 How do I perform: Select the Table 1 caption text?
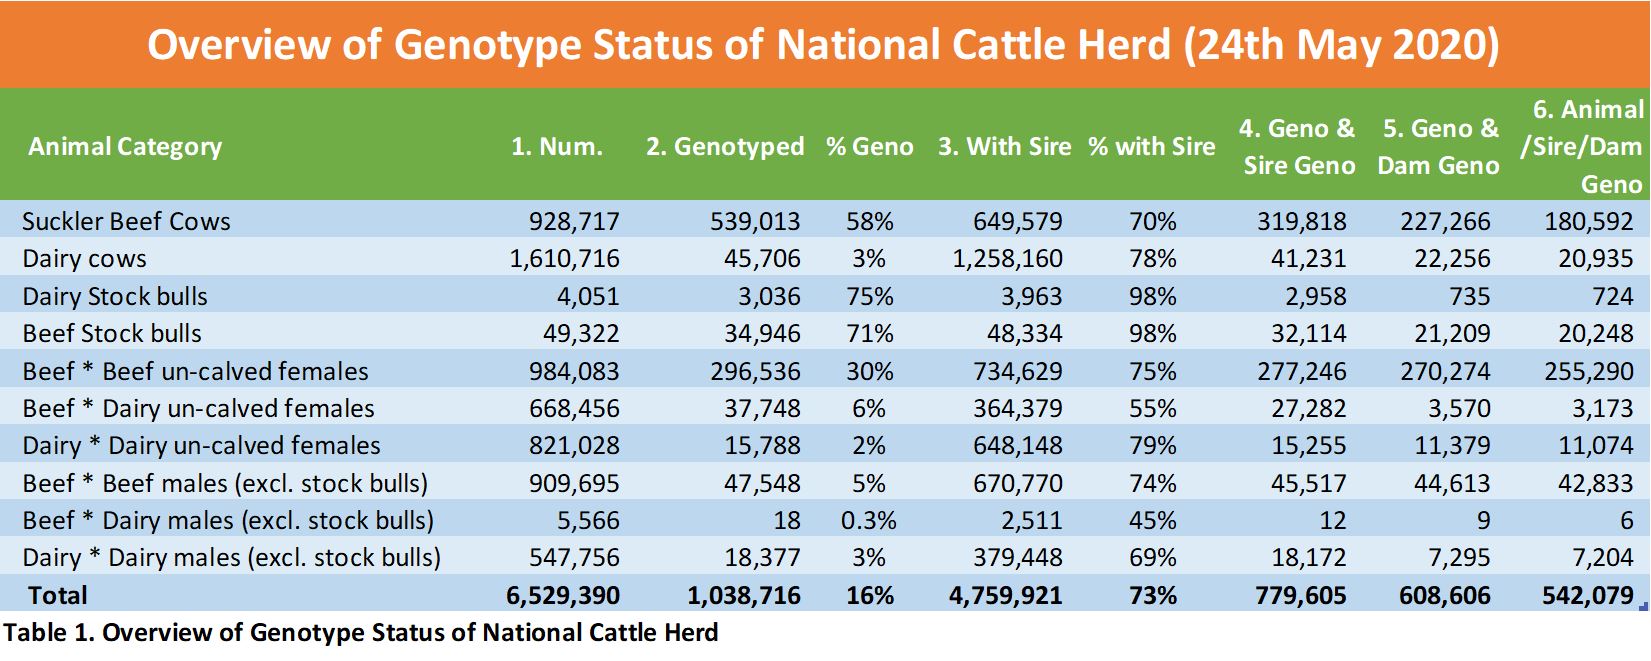(361, 633)
